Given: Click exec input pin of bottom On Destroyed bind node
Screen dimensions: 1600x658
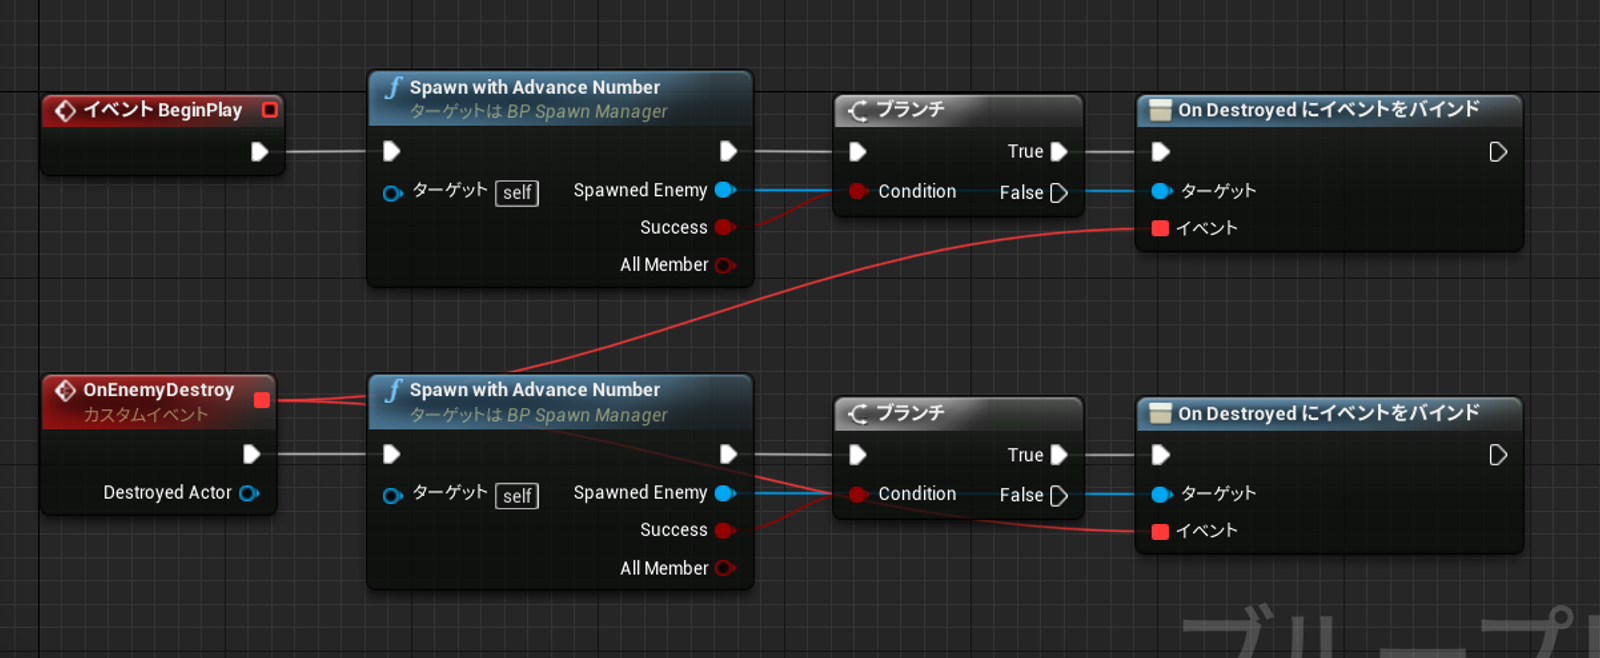Looking at the screenshot, I should [1160, 455].
